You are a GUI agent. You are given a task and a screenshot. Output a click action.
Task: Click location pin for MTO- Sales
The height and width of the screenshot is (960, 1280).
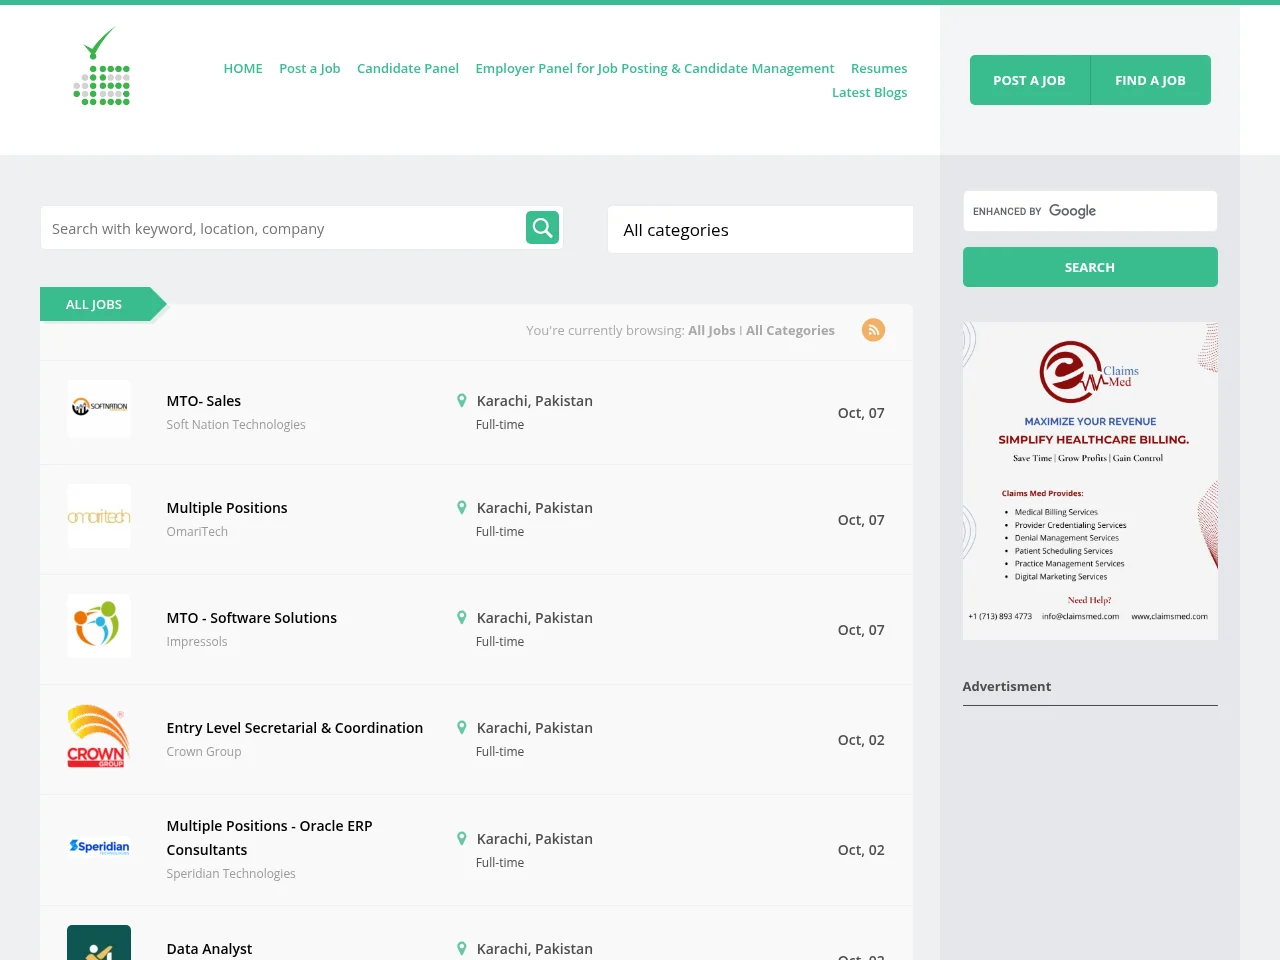tap(461, 401)
